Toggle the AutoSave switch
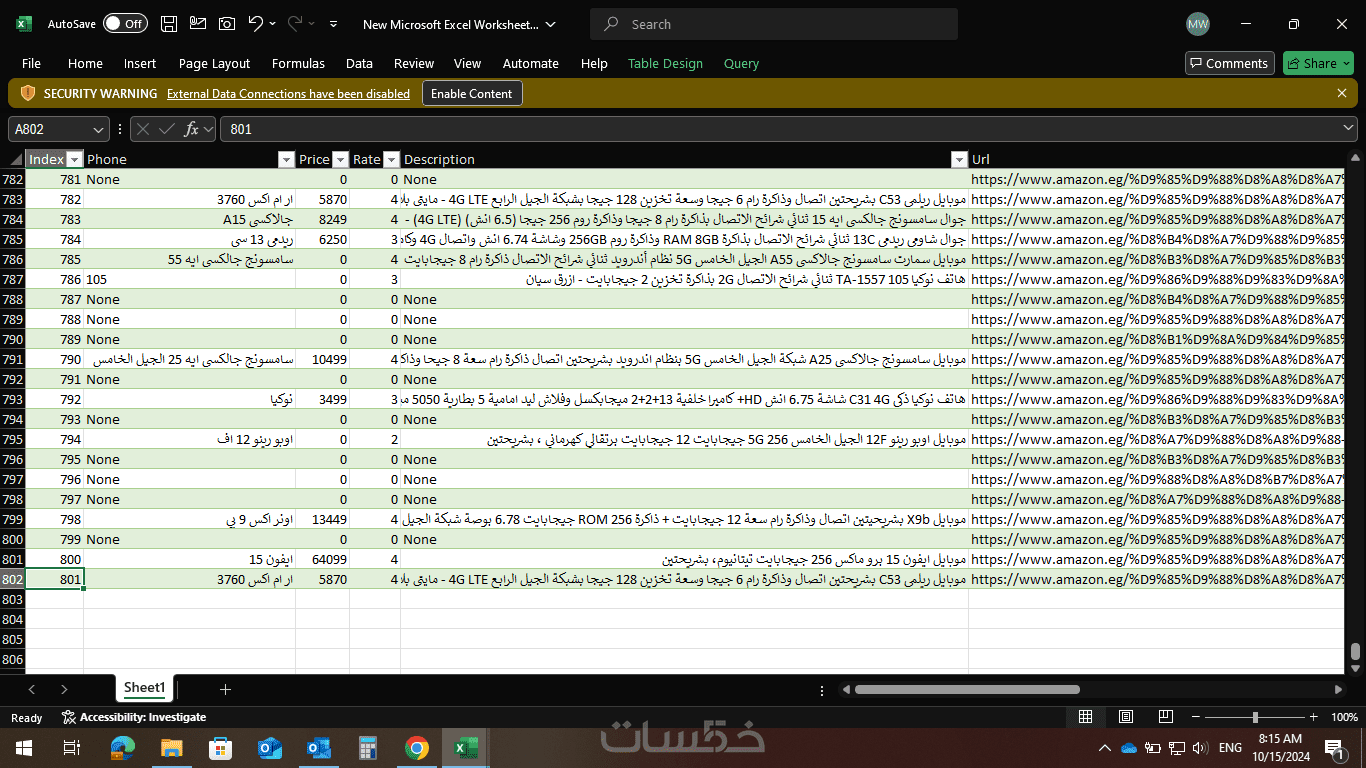 click(x=125, y=24)
